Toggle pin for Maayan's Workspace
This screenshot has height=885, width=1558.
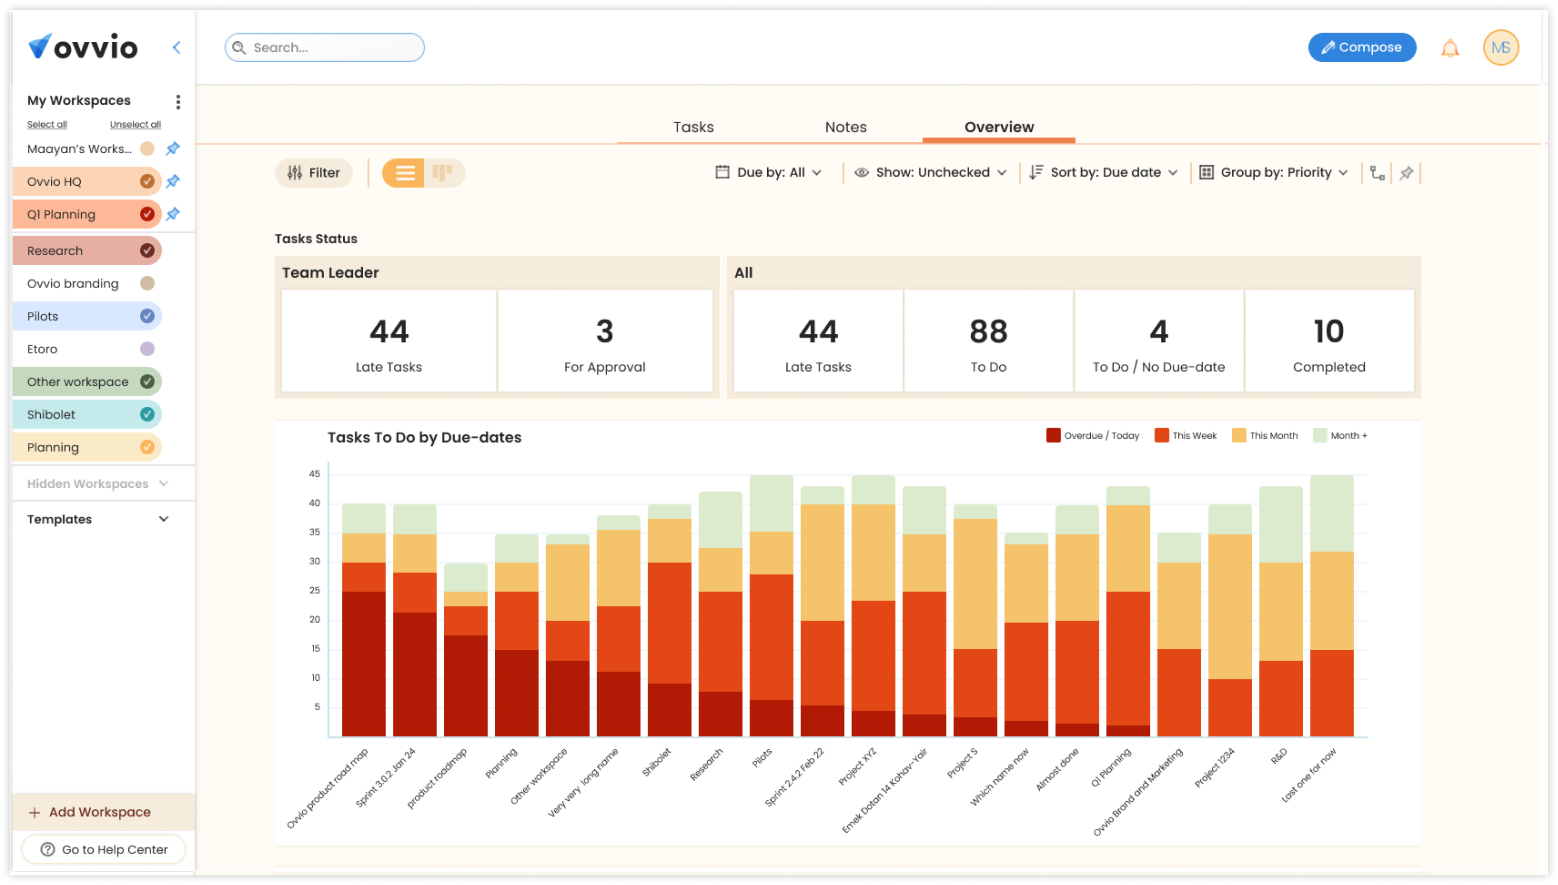[173, 149]
